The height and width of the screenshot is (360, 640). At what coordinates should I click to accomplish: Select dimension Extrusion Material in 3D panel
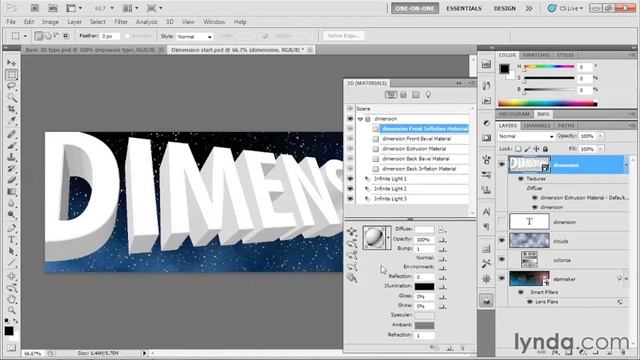[x=414, y=149]
